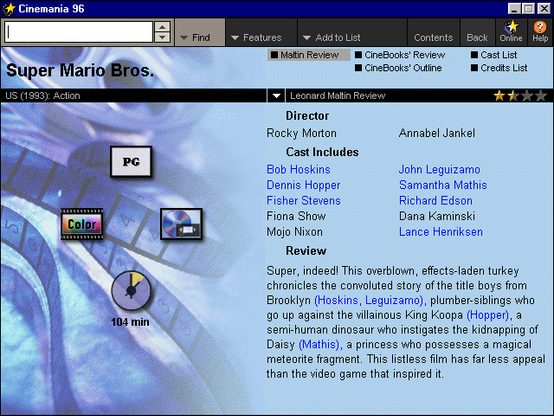
Task: Open the Features dropdown menu
Action: 261,33
